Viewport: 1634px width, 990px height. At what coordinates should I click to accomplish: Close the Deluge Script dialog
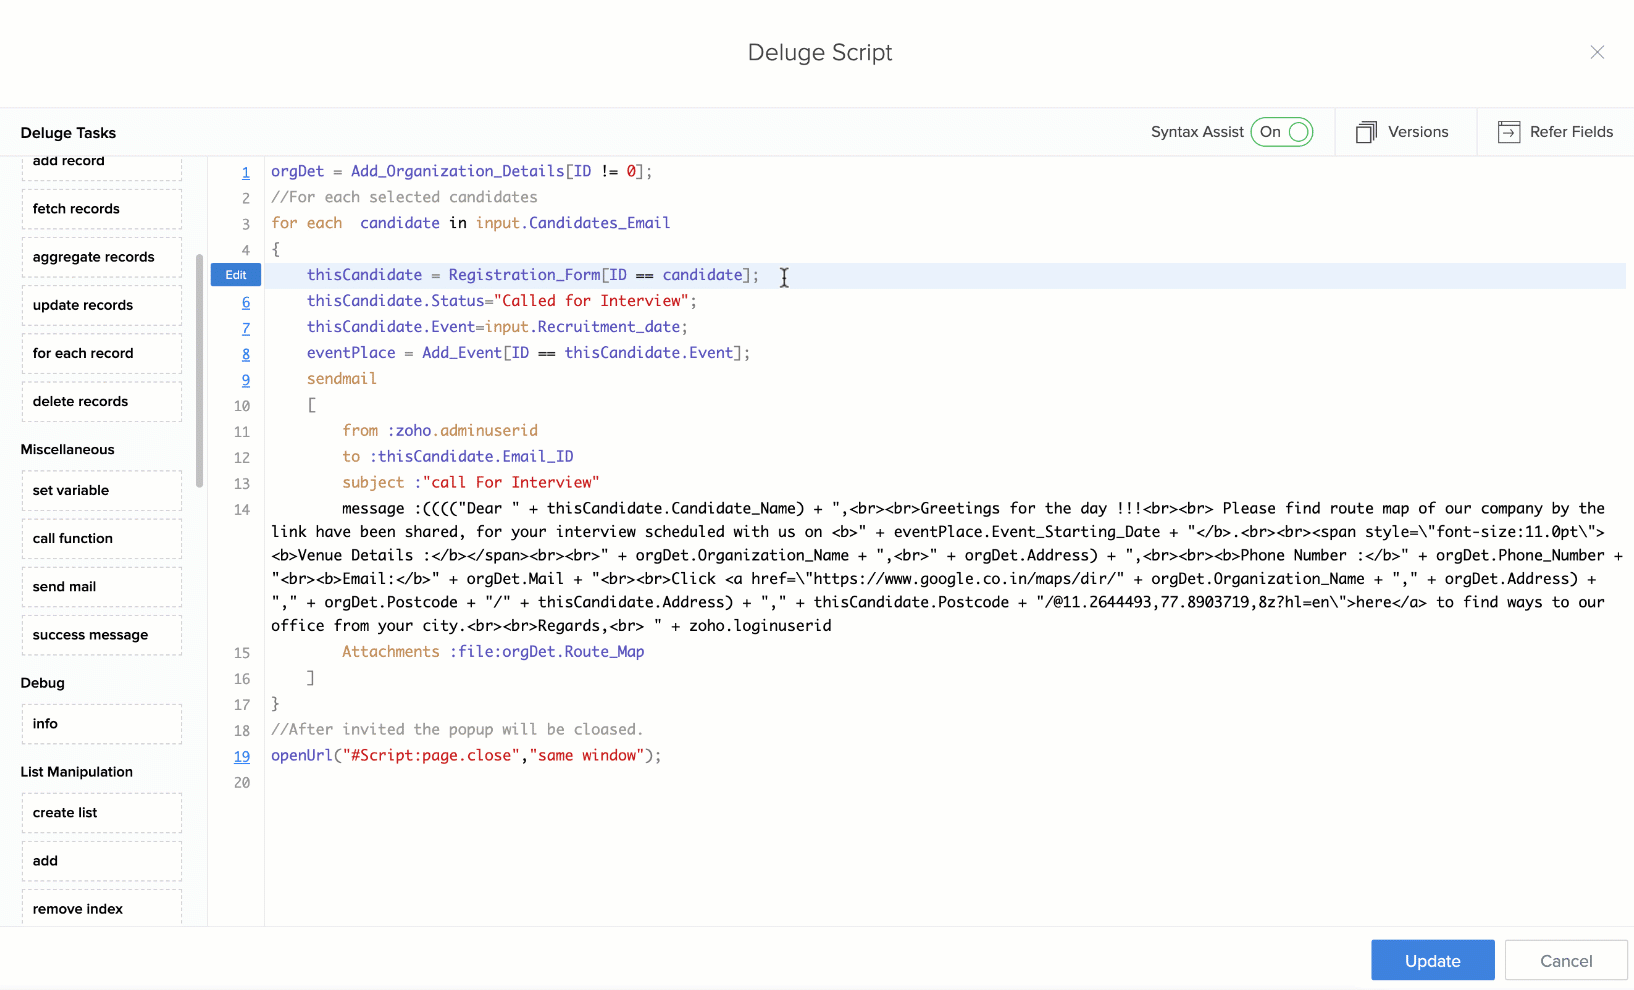pyautogui.click(x=1597, y=52)
